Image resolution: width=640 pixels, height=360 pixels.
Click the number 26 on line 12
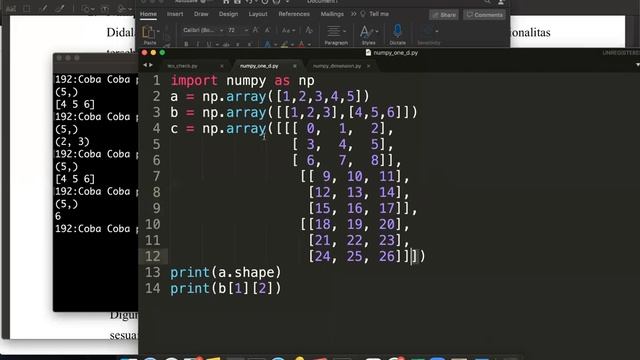387,256
